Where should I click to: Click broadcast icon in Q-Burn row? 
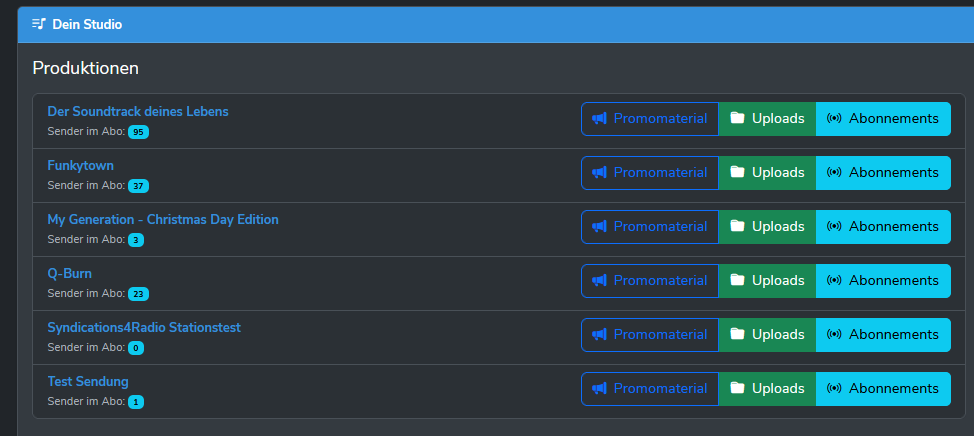[x=834, y=281]
